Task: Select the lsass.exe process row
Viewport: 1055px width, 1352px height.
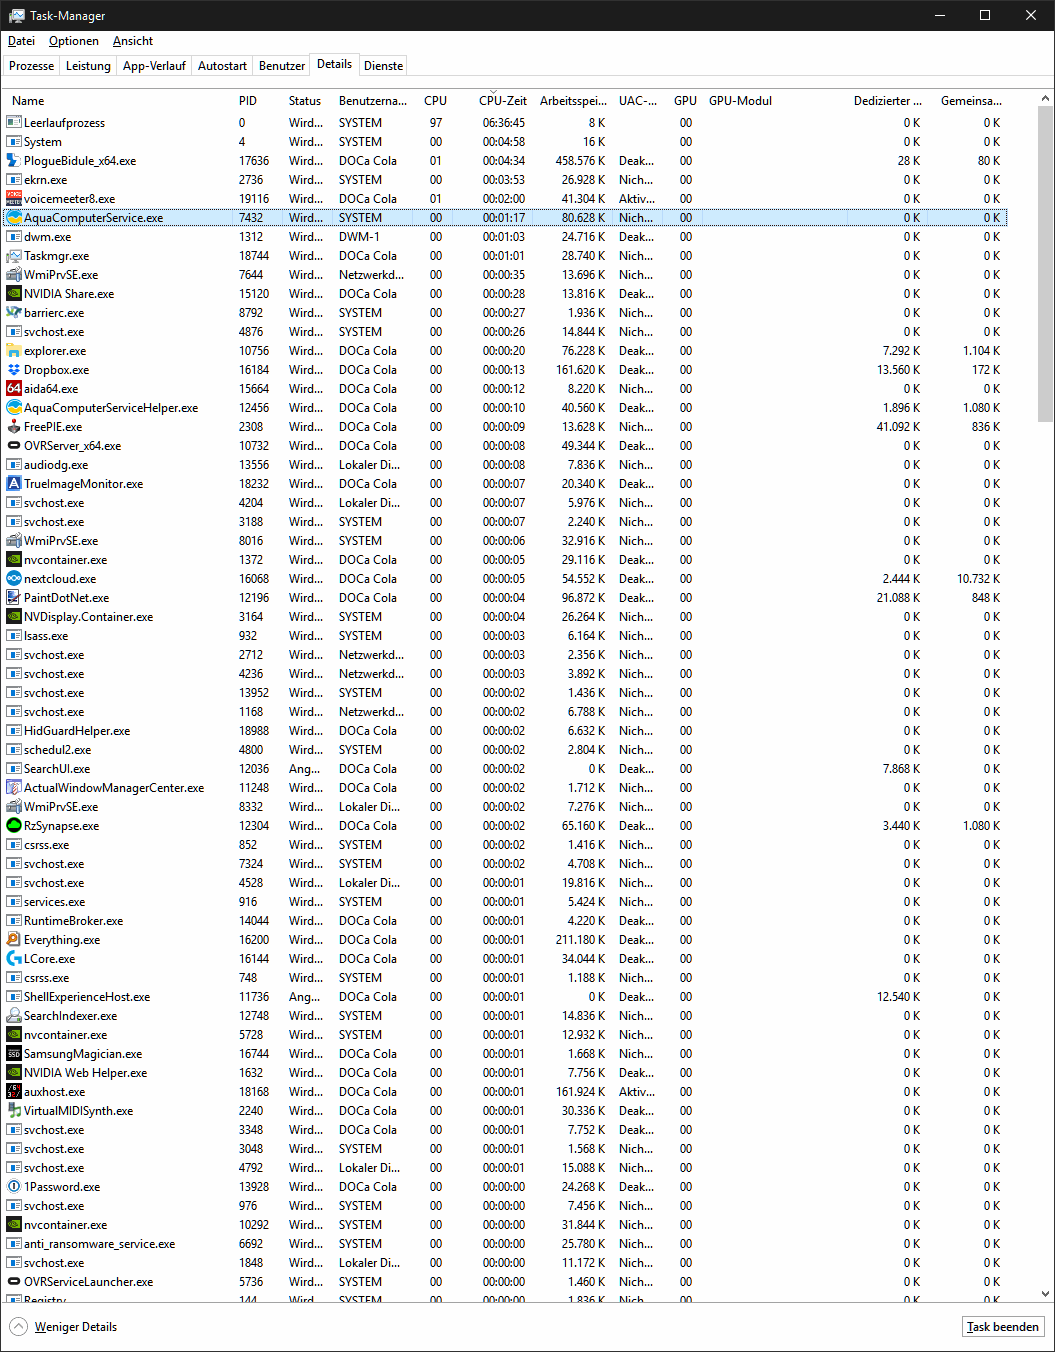Action: [505, 636]
